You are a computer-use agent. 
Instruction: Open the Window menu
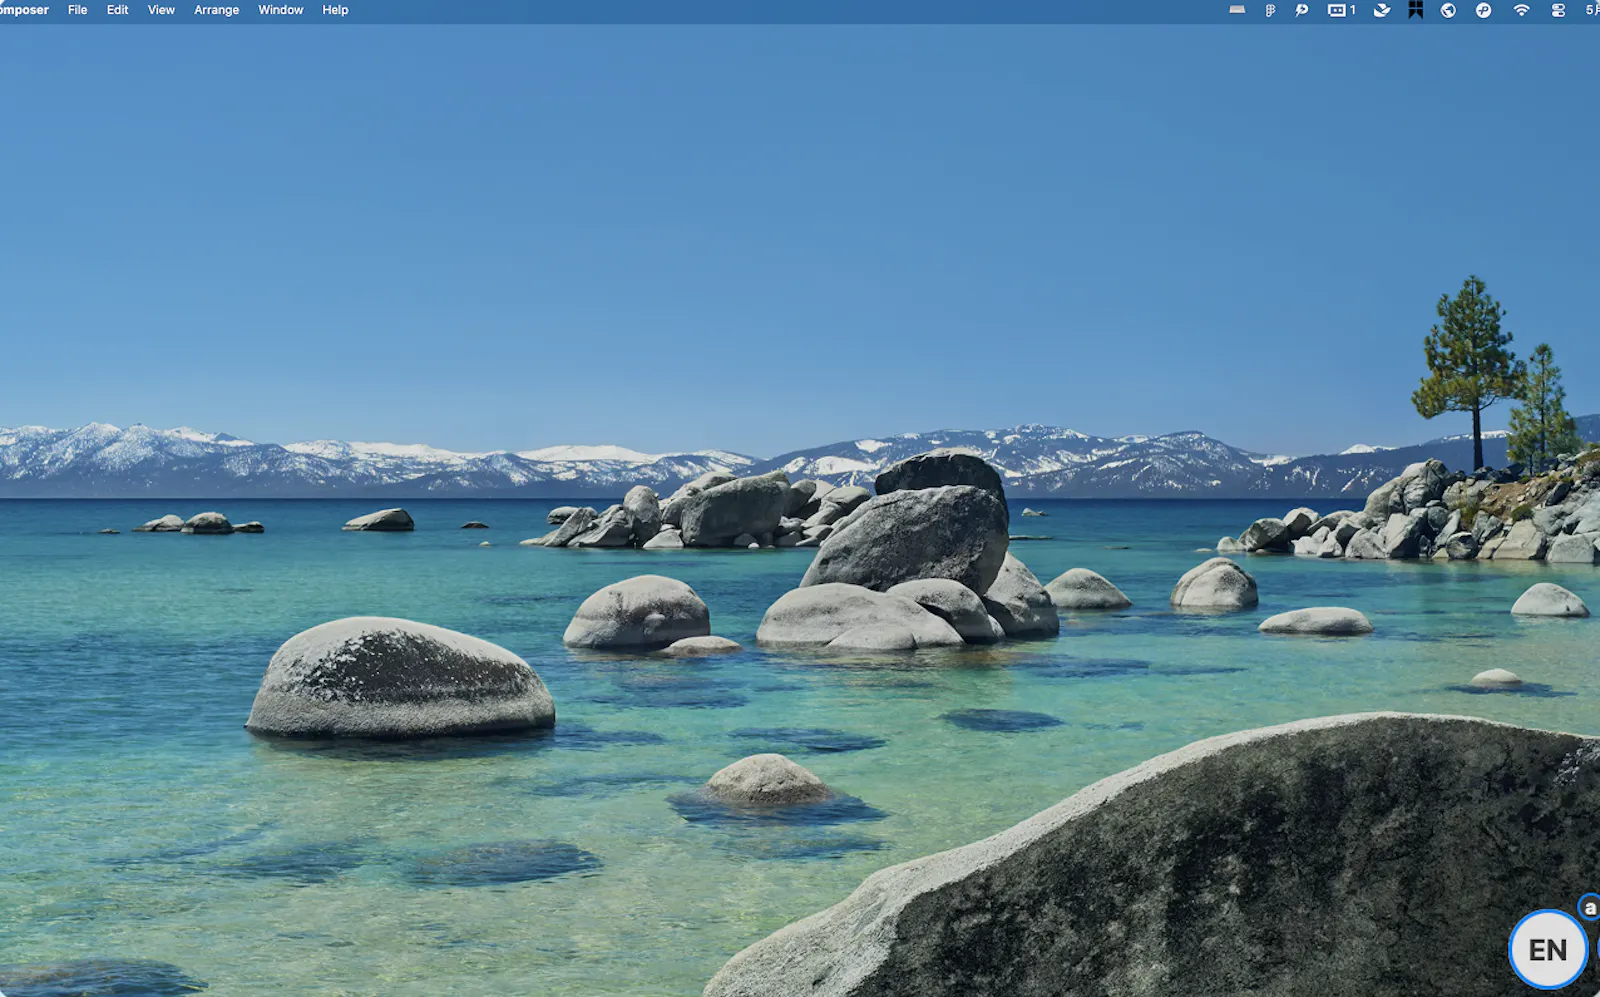[x=280, y=10]
